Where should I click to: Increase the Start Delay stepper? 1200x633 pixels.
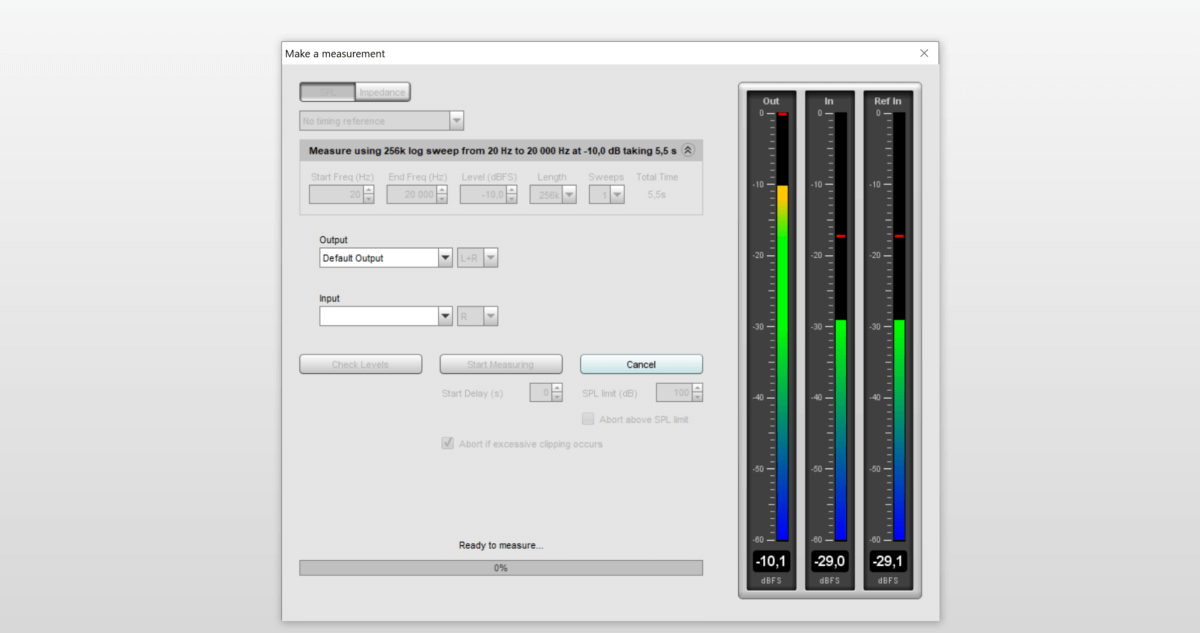tap(557, 388)
